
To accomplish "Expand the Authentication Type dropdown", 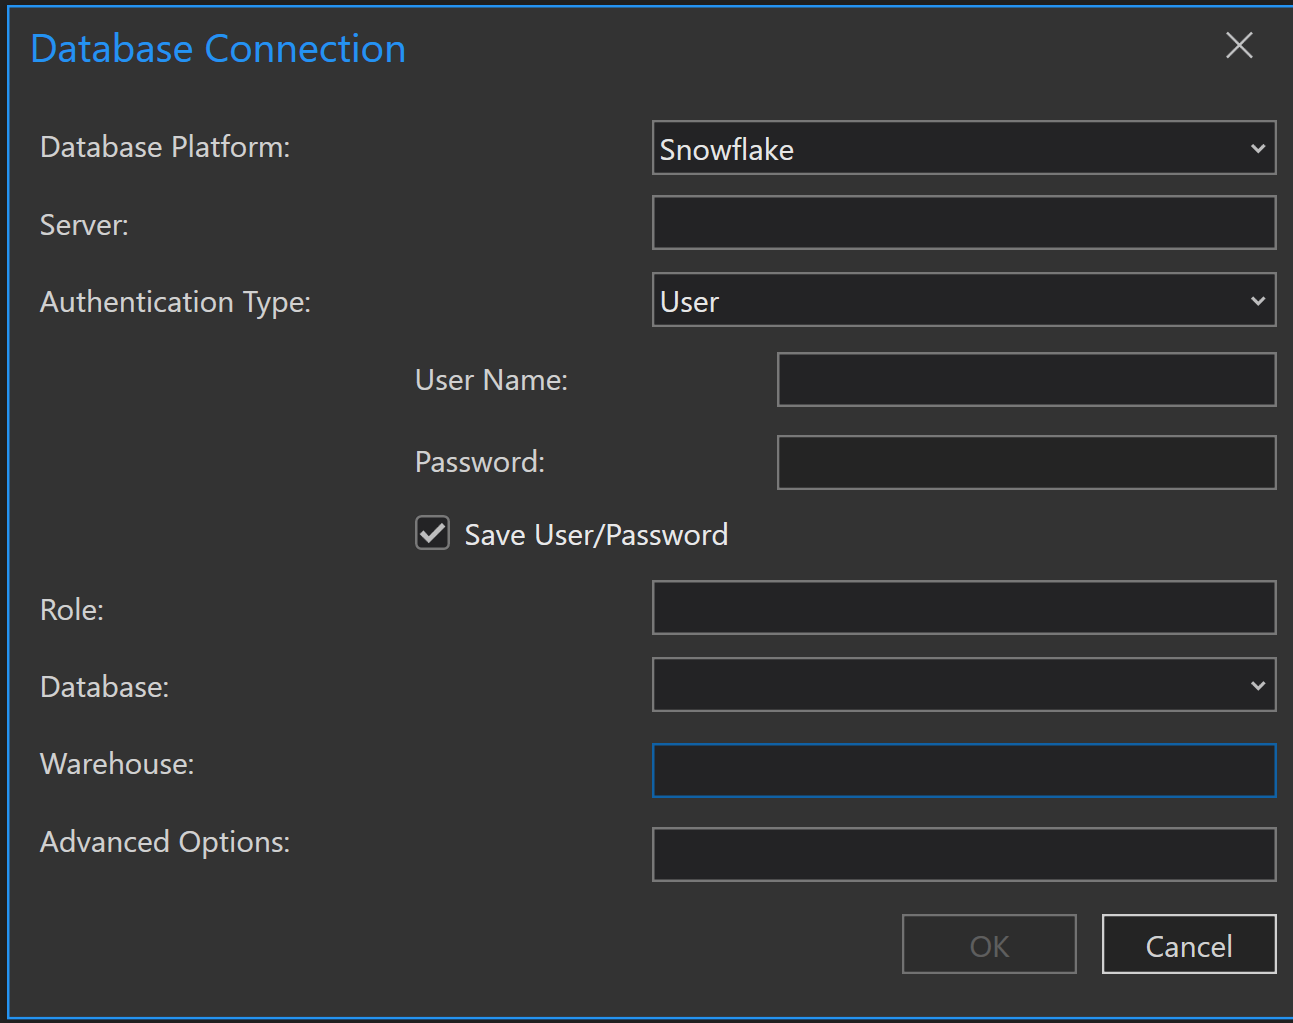I will tap(963, 300).
